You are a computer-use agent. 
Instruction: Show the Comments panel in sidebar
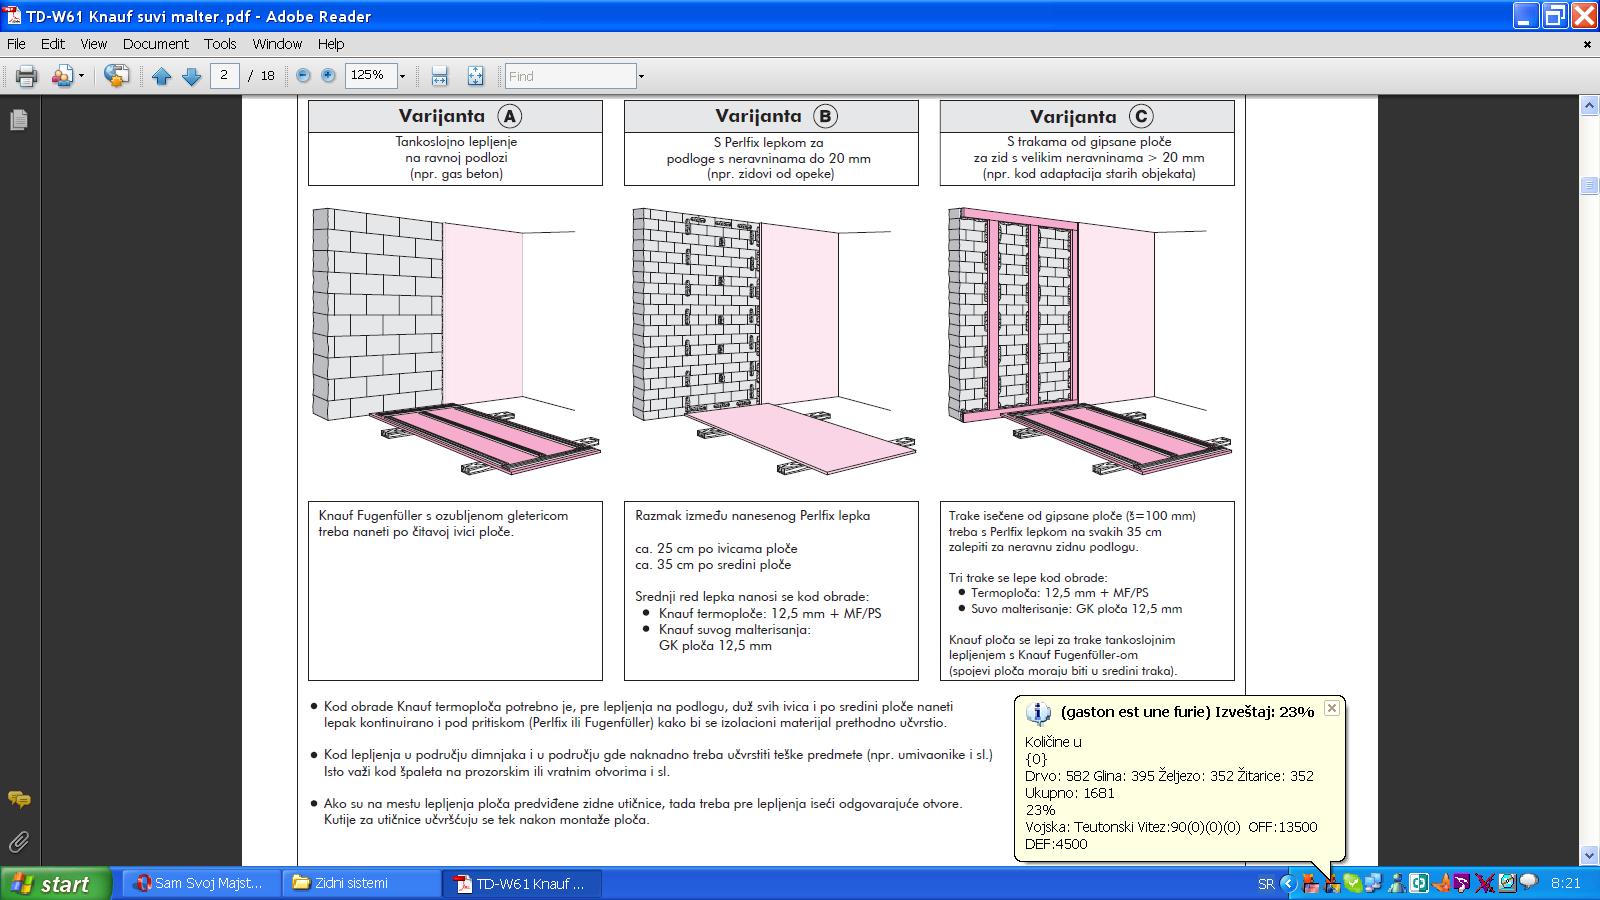click(18, 799)
